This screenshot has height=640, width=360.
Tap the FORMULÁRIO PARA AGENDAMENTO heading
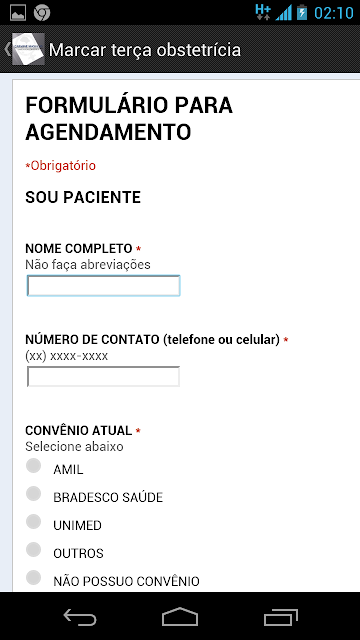tap(129, 119)
